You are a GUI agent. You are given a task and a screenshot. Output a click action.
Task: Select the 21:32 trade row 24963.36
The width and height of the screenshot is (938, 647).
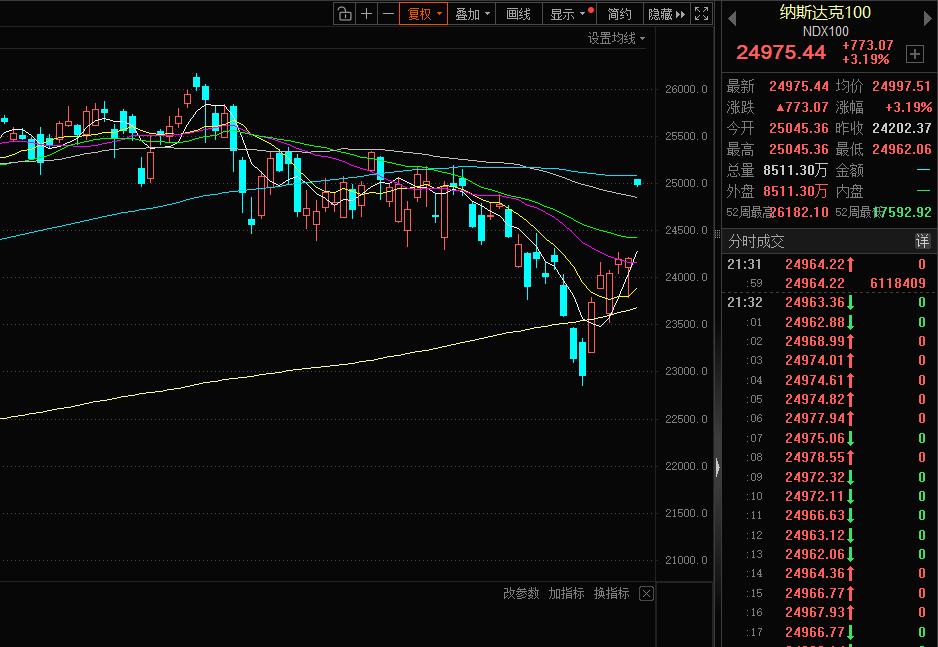coord(829,303)
